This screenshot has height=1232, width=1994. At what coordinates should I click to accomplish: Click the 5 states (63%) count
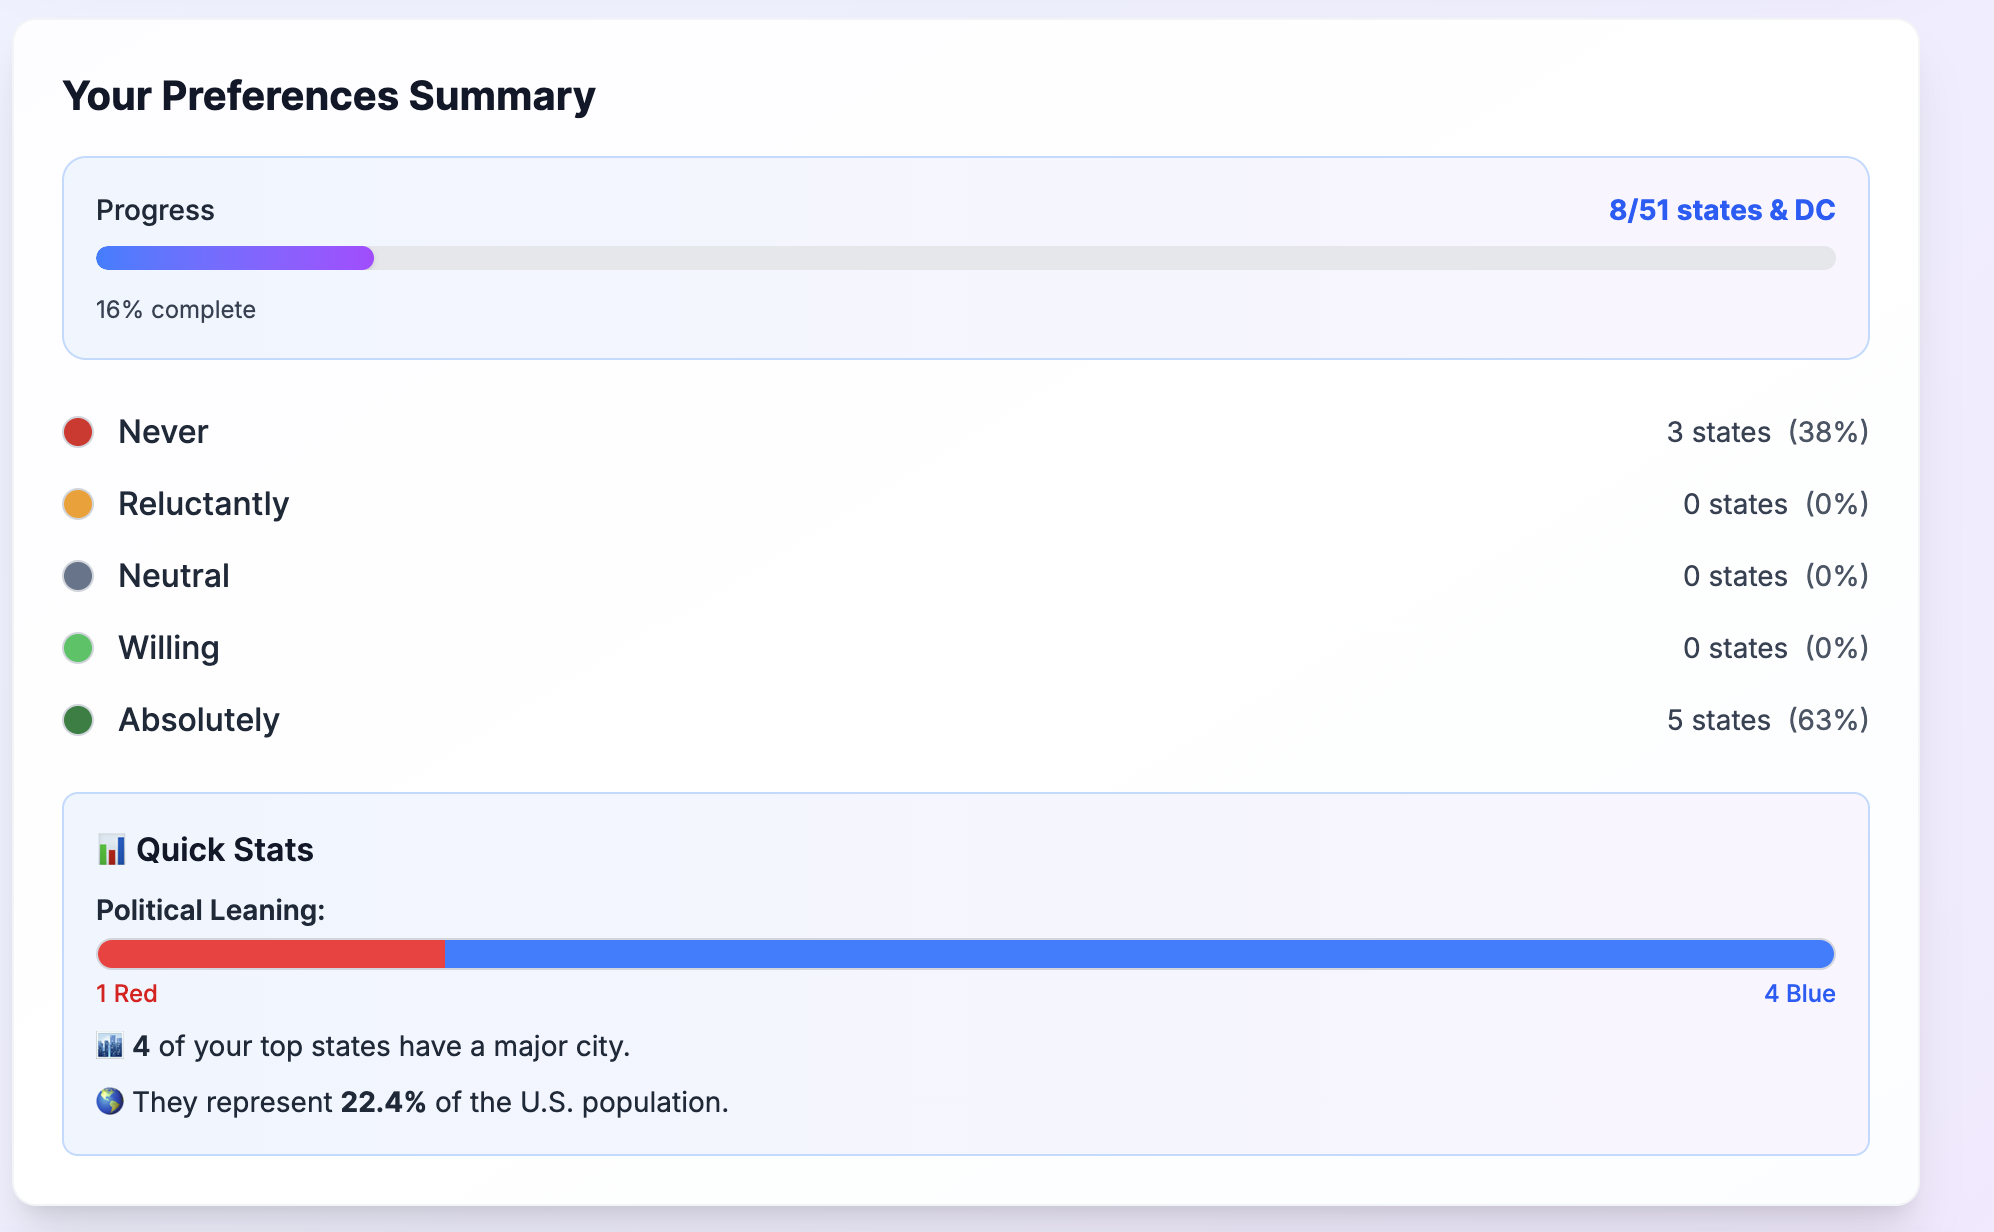coord(1767,720)
